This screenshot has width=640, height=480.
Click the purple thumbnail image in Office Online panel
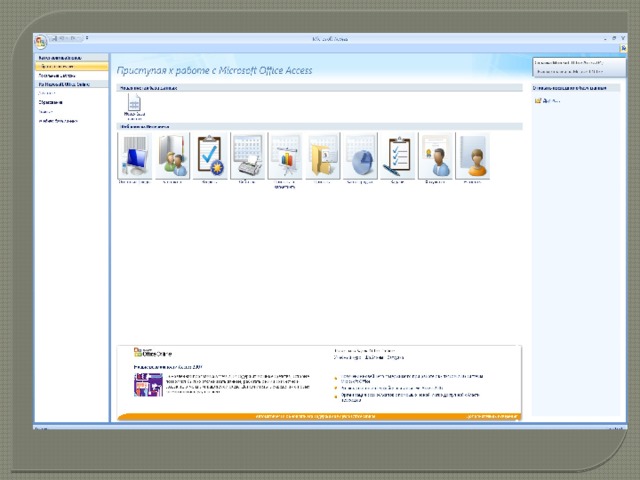(148, 384)
